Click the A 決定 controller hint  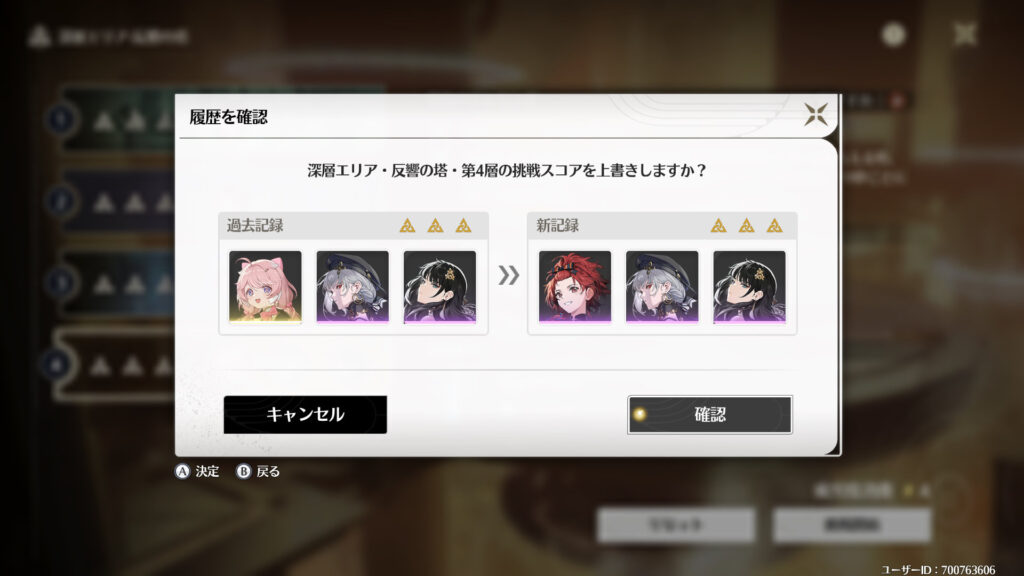(x=197, y=471)
